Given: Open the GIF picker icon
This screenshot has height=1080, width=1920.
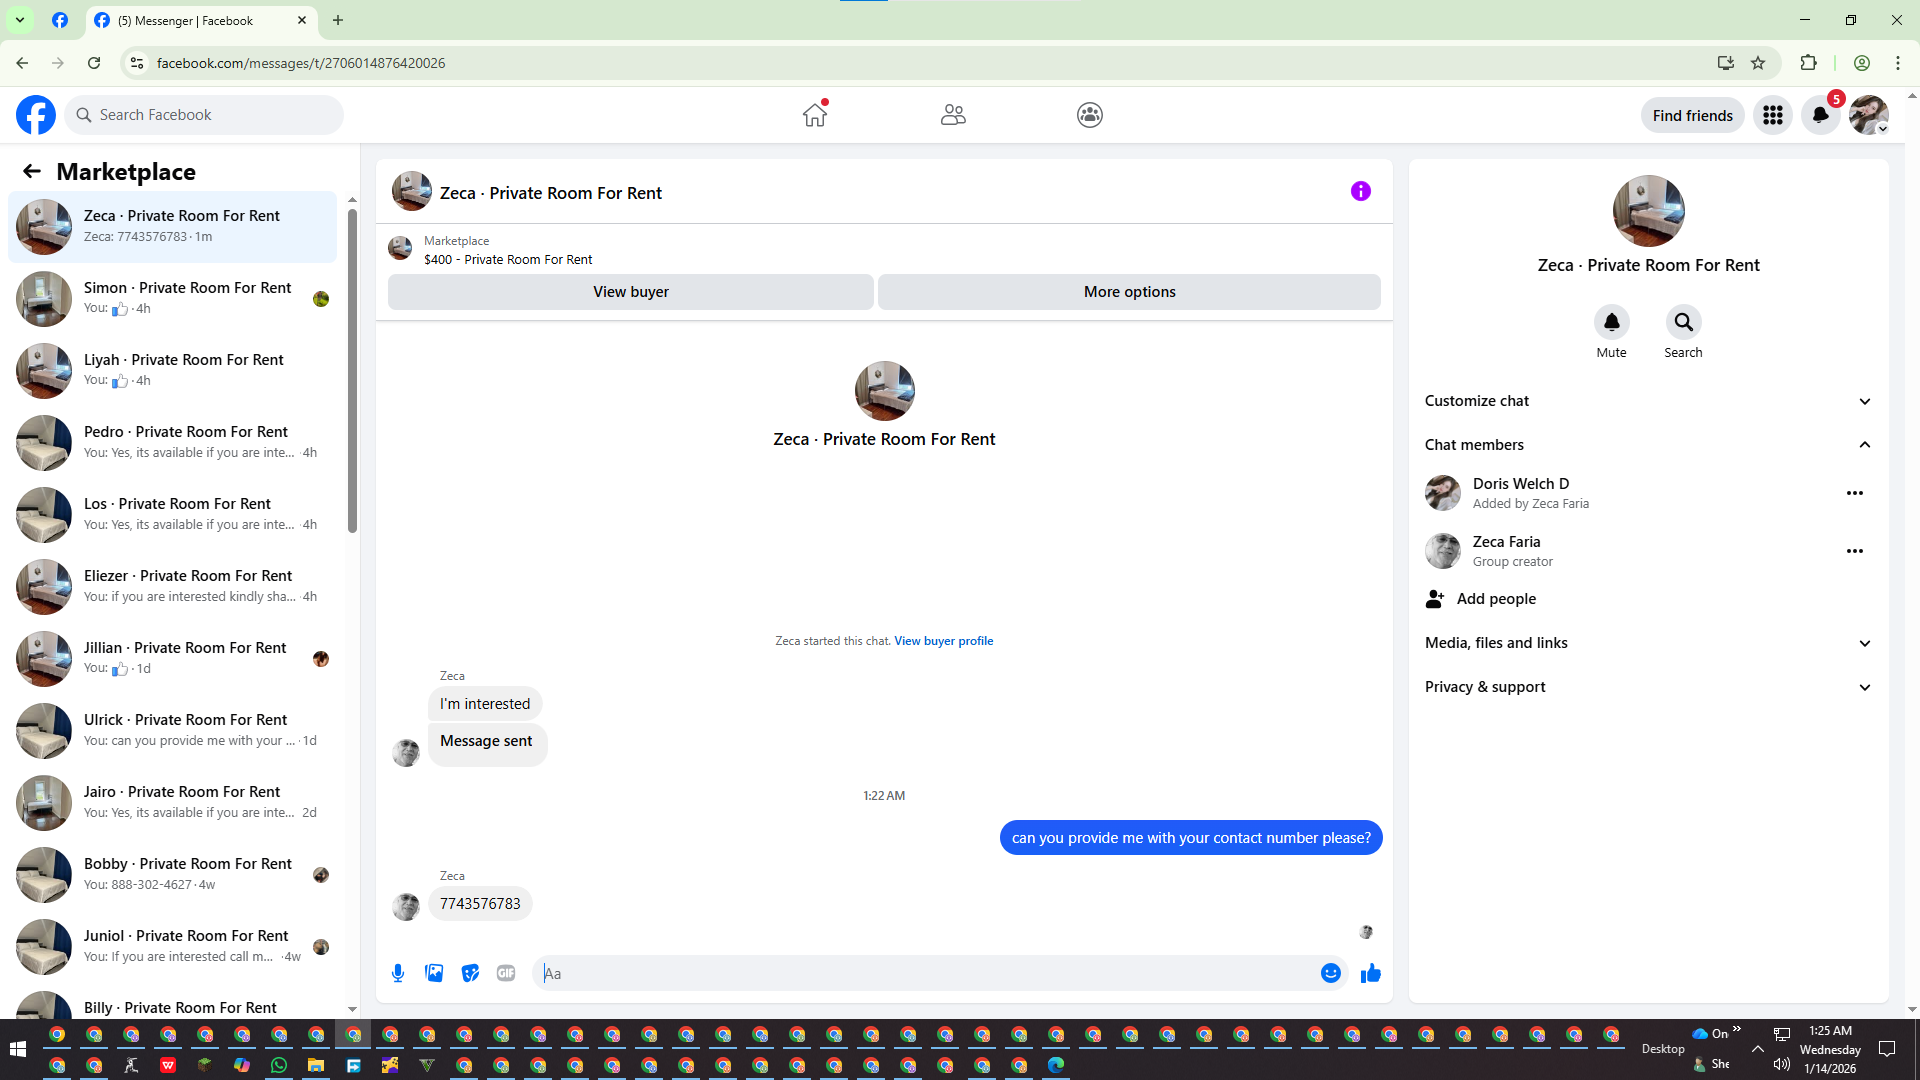Looking at the screenshot, I should (x=506, y=973).
